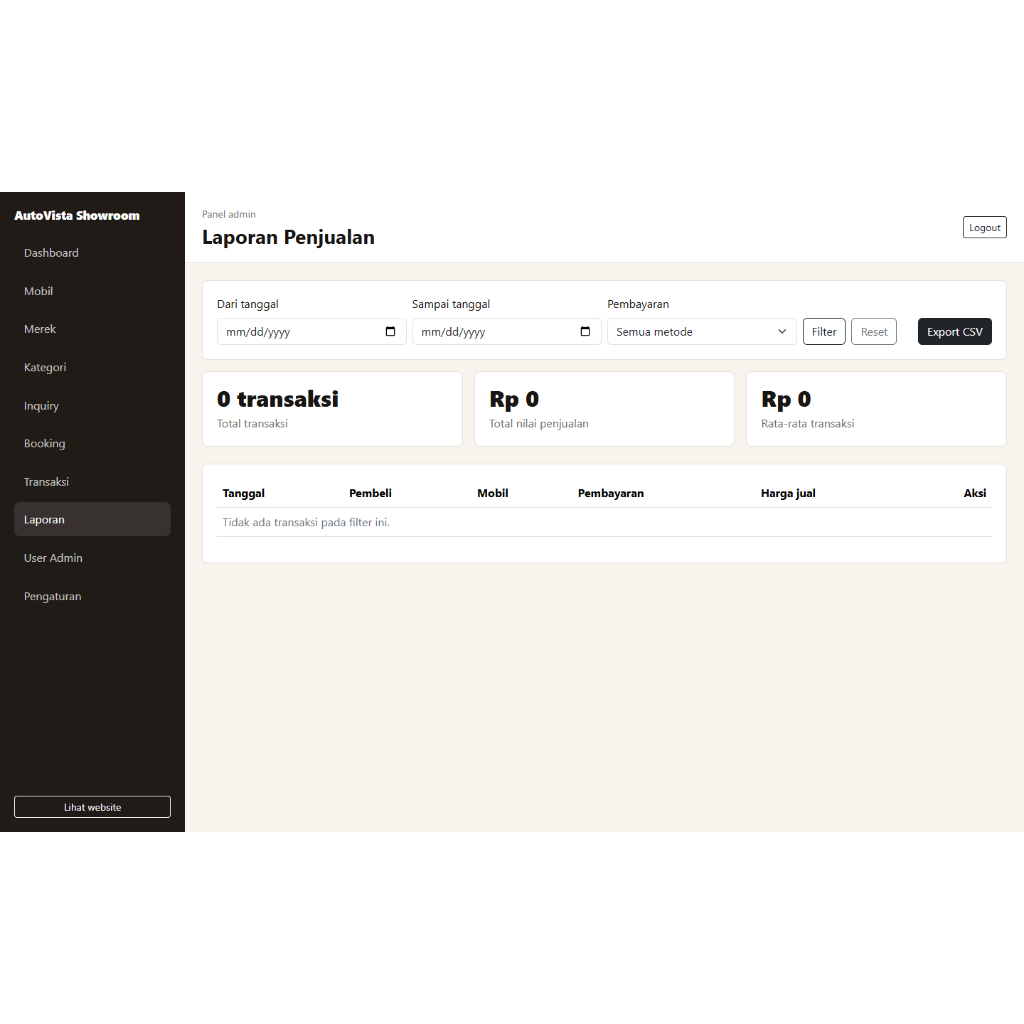
Task: Open the Merek menu item
Action: click(92, 329)
